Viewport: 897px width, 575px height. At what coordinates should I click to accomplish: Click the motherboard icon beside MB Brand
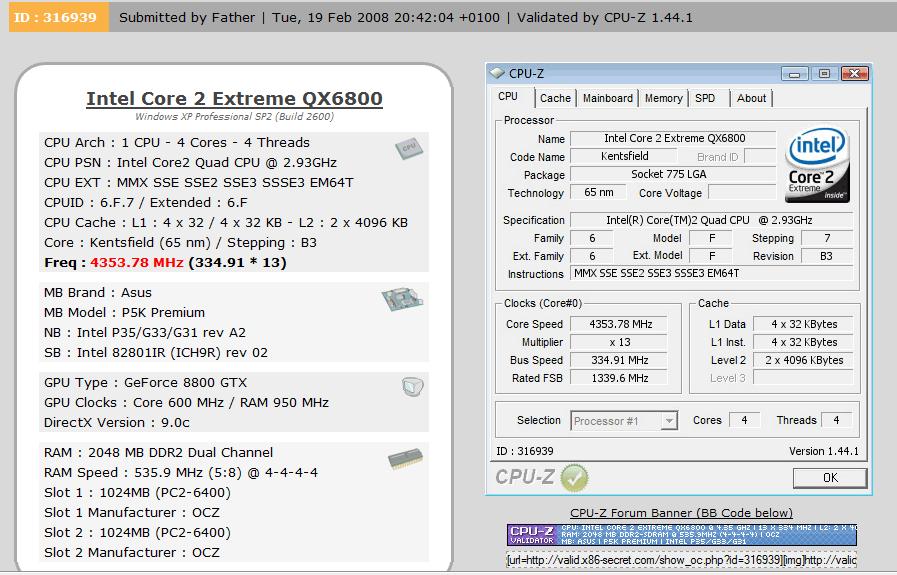click(402, 299)
